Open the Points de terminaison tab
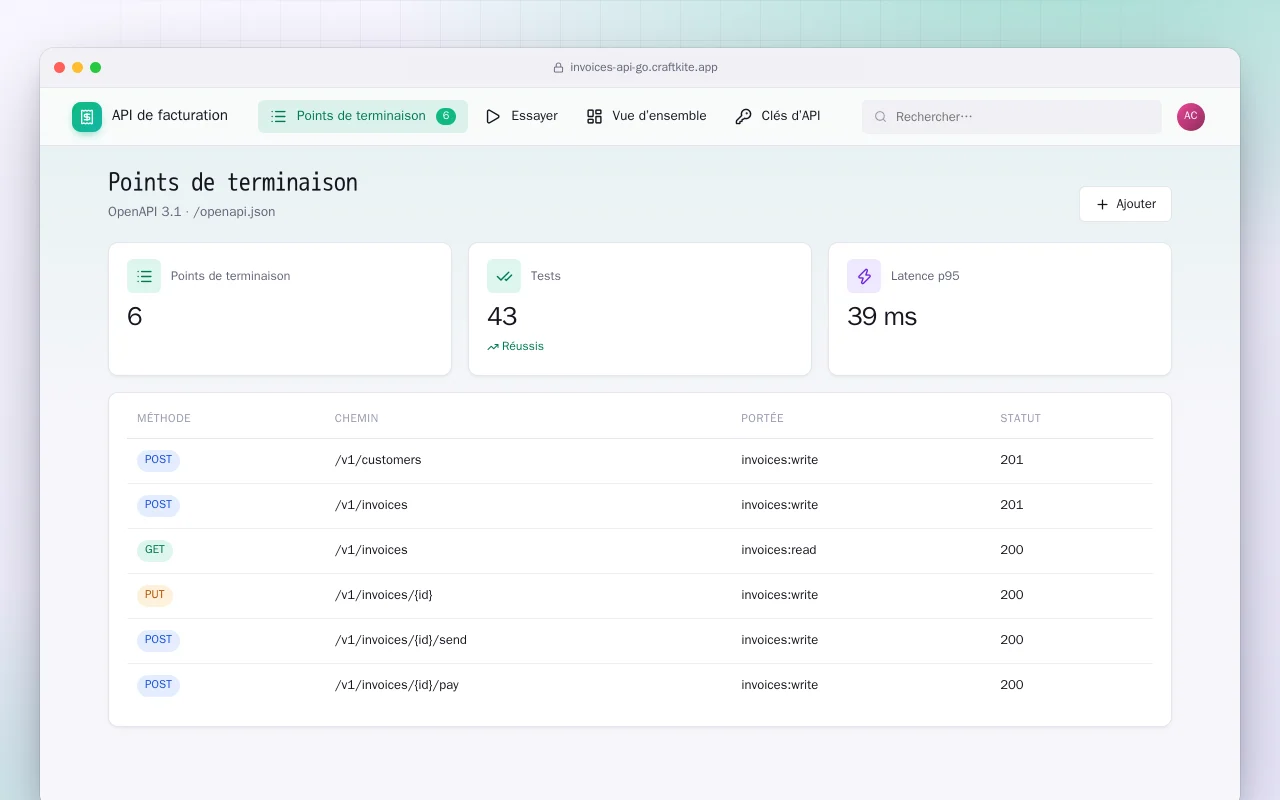 [x=363, y=116]
